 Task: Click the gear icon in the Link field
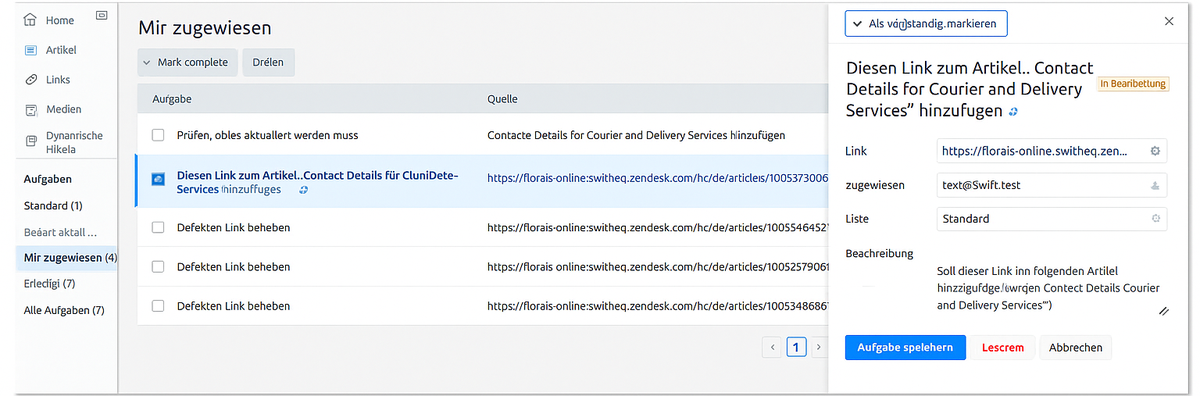pos(1155,151)
